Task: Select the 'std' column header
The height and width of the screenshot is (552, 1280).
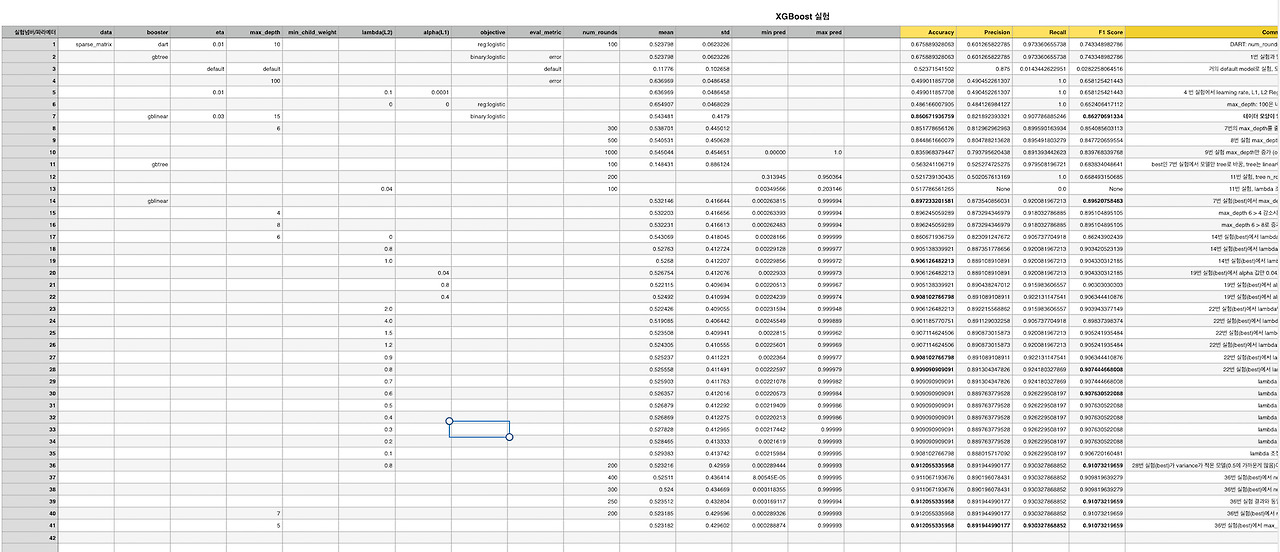Action: (704, 33)
